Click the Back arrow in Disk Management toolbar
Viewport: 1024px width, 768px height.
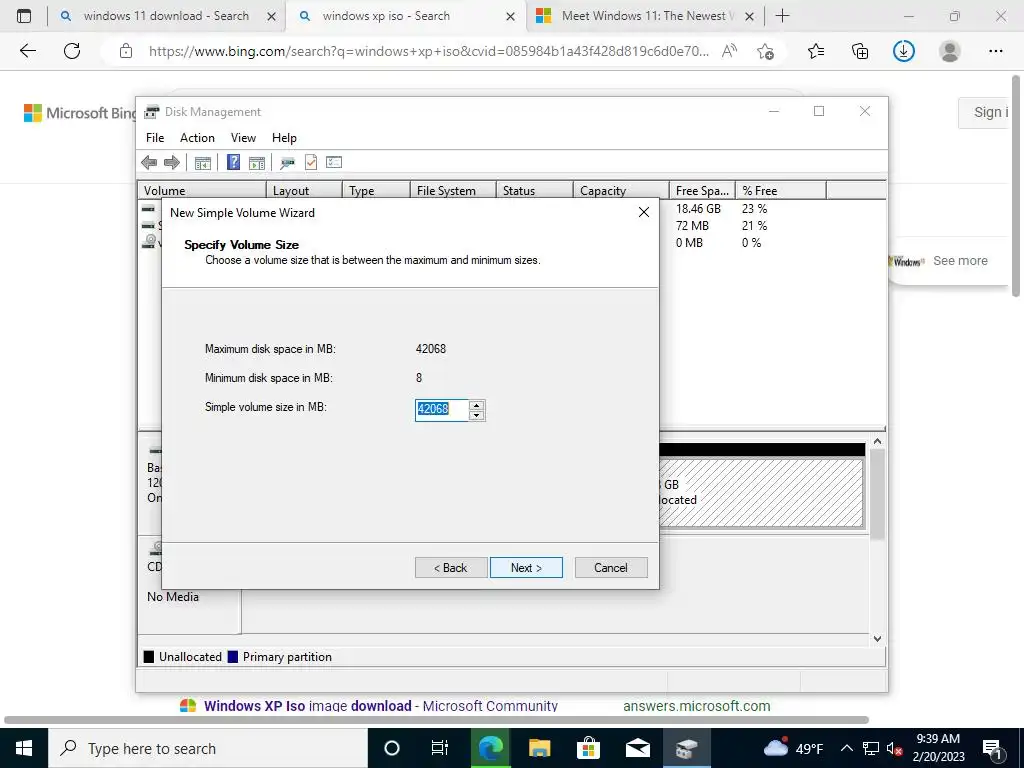[x=149, y=163]
